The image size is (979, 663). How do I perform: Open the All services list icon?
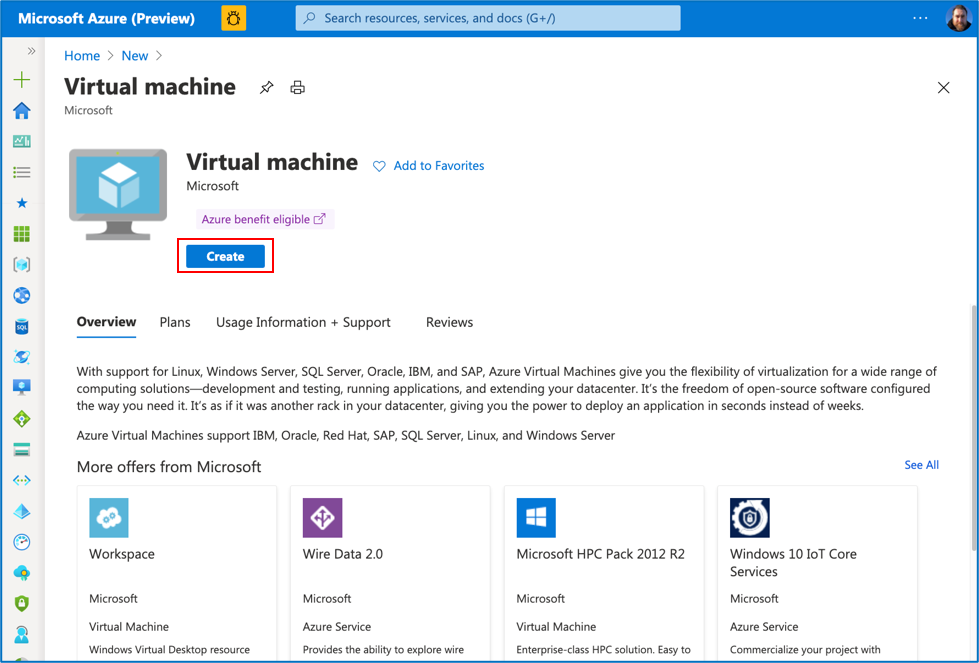(x=22, y=172)
